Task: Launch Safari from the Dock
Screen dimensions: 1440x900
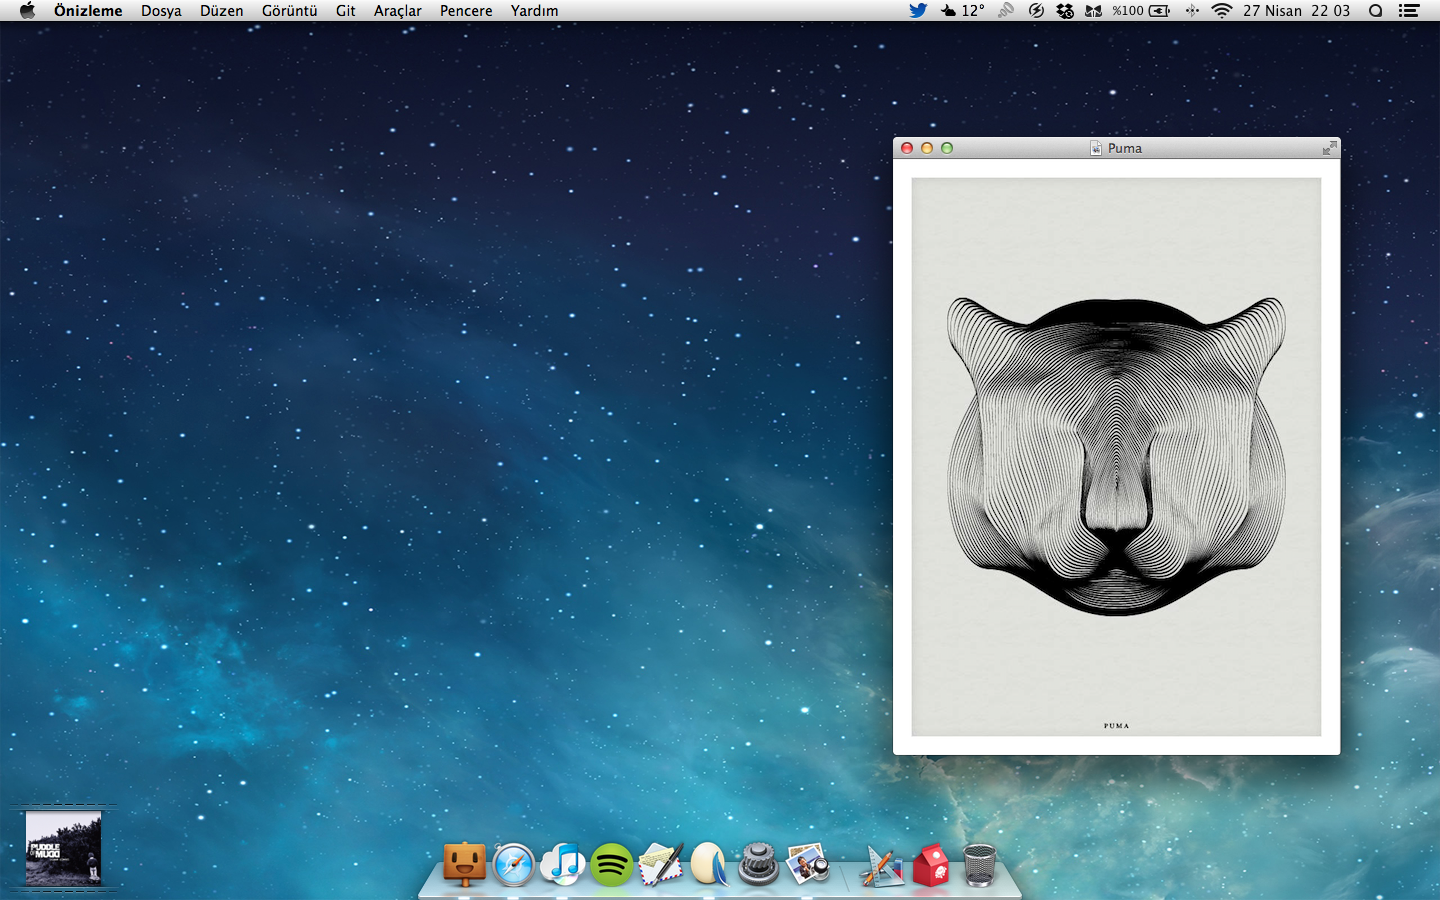Action: coord(514,864)
